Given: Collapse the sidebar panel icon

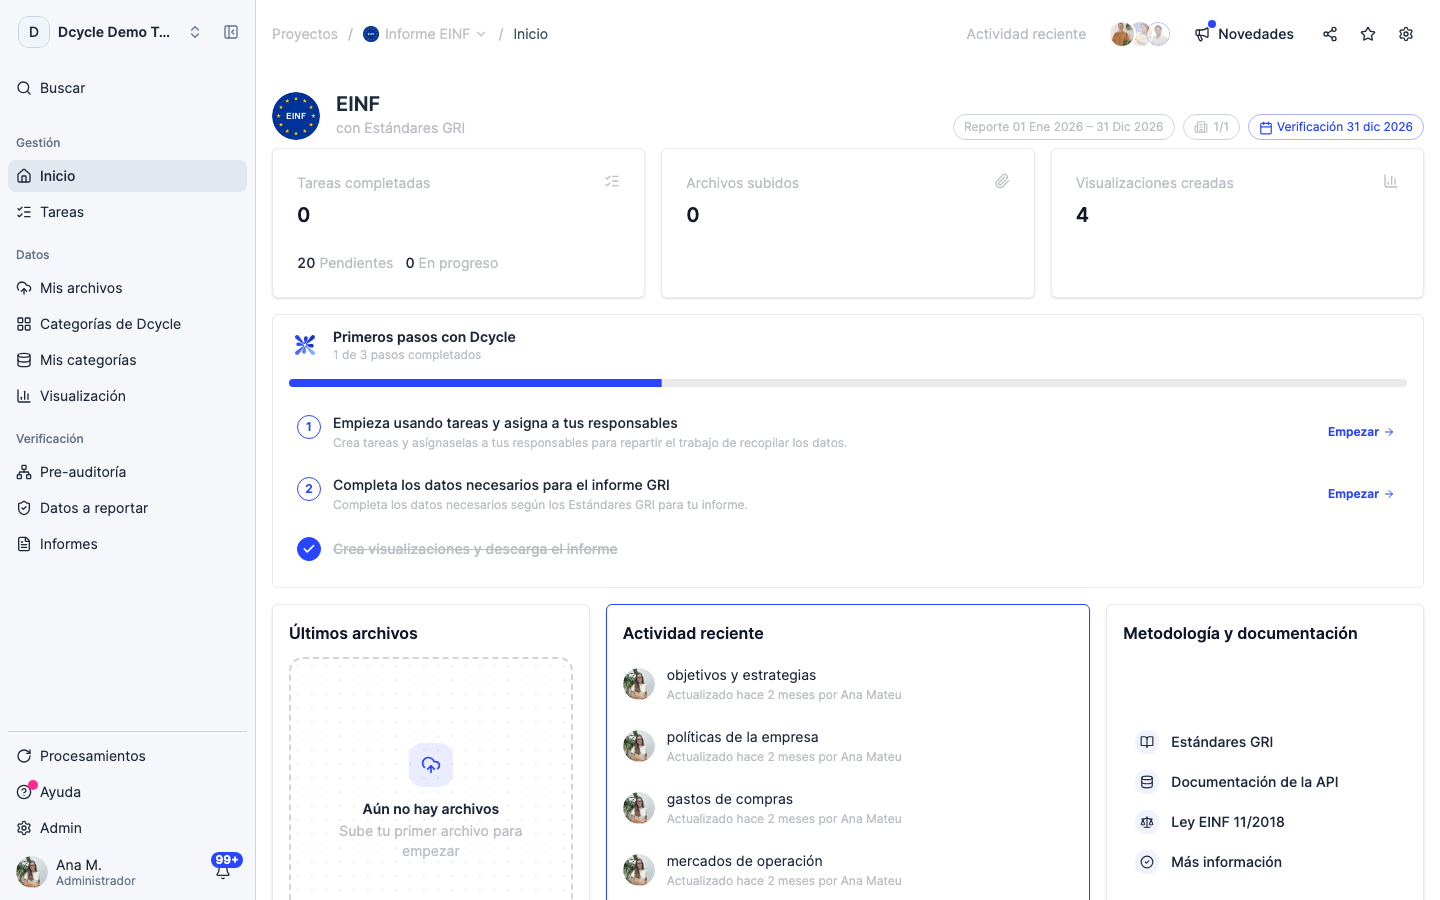Looking at the screenshot, I should (x=231, y=32).
